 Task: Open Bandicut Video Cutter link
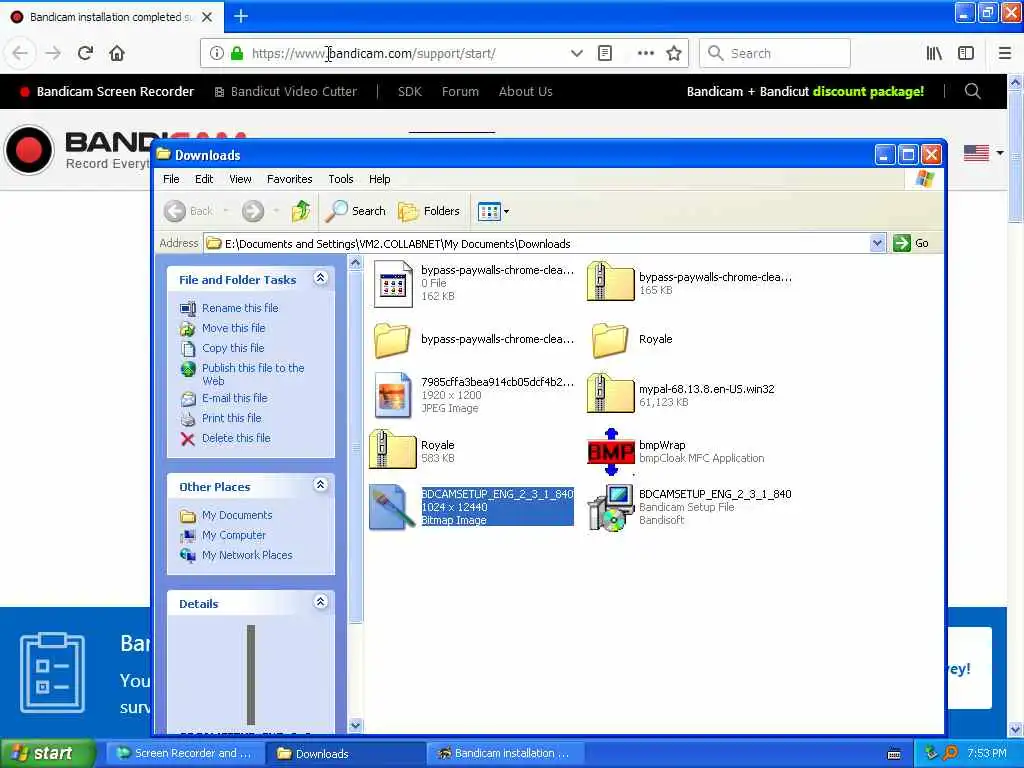286,91
